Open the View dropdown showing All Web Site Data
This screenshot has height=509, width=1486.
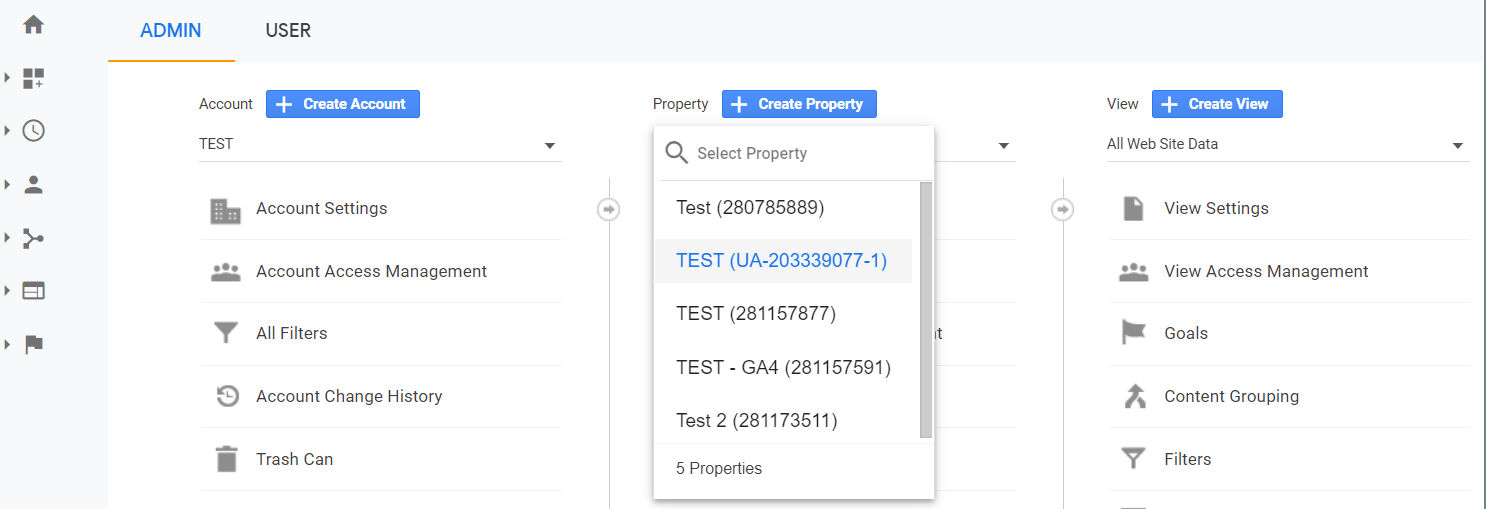[1287, 145]
